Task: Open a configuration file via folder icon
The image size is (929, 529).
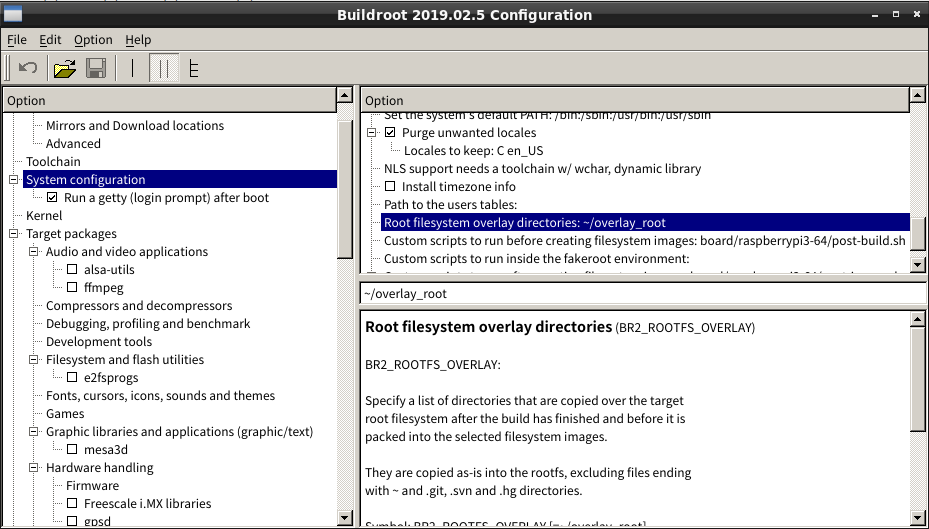Action: tap(65, 68)
